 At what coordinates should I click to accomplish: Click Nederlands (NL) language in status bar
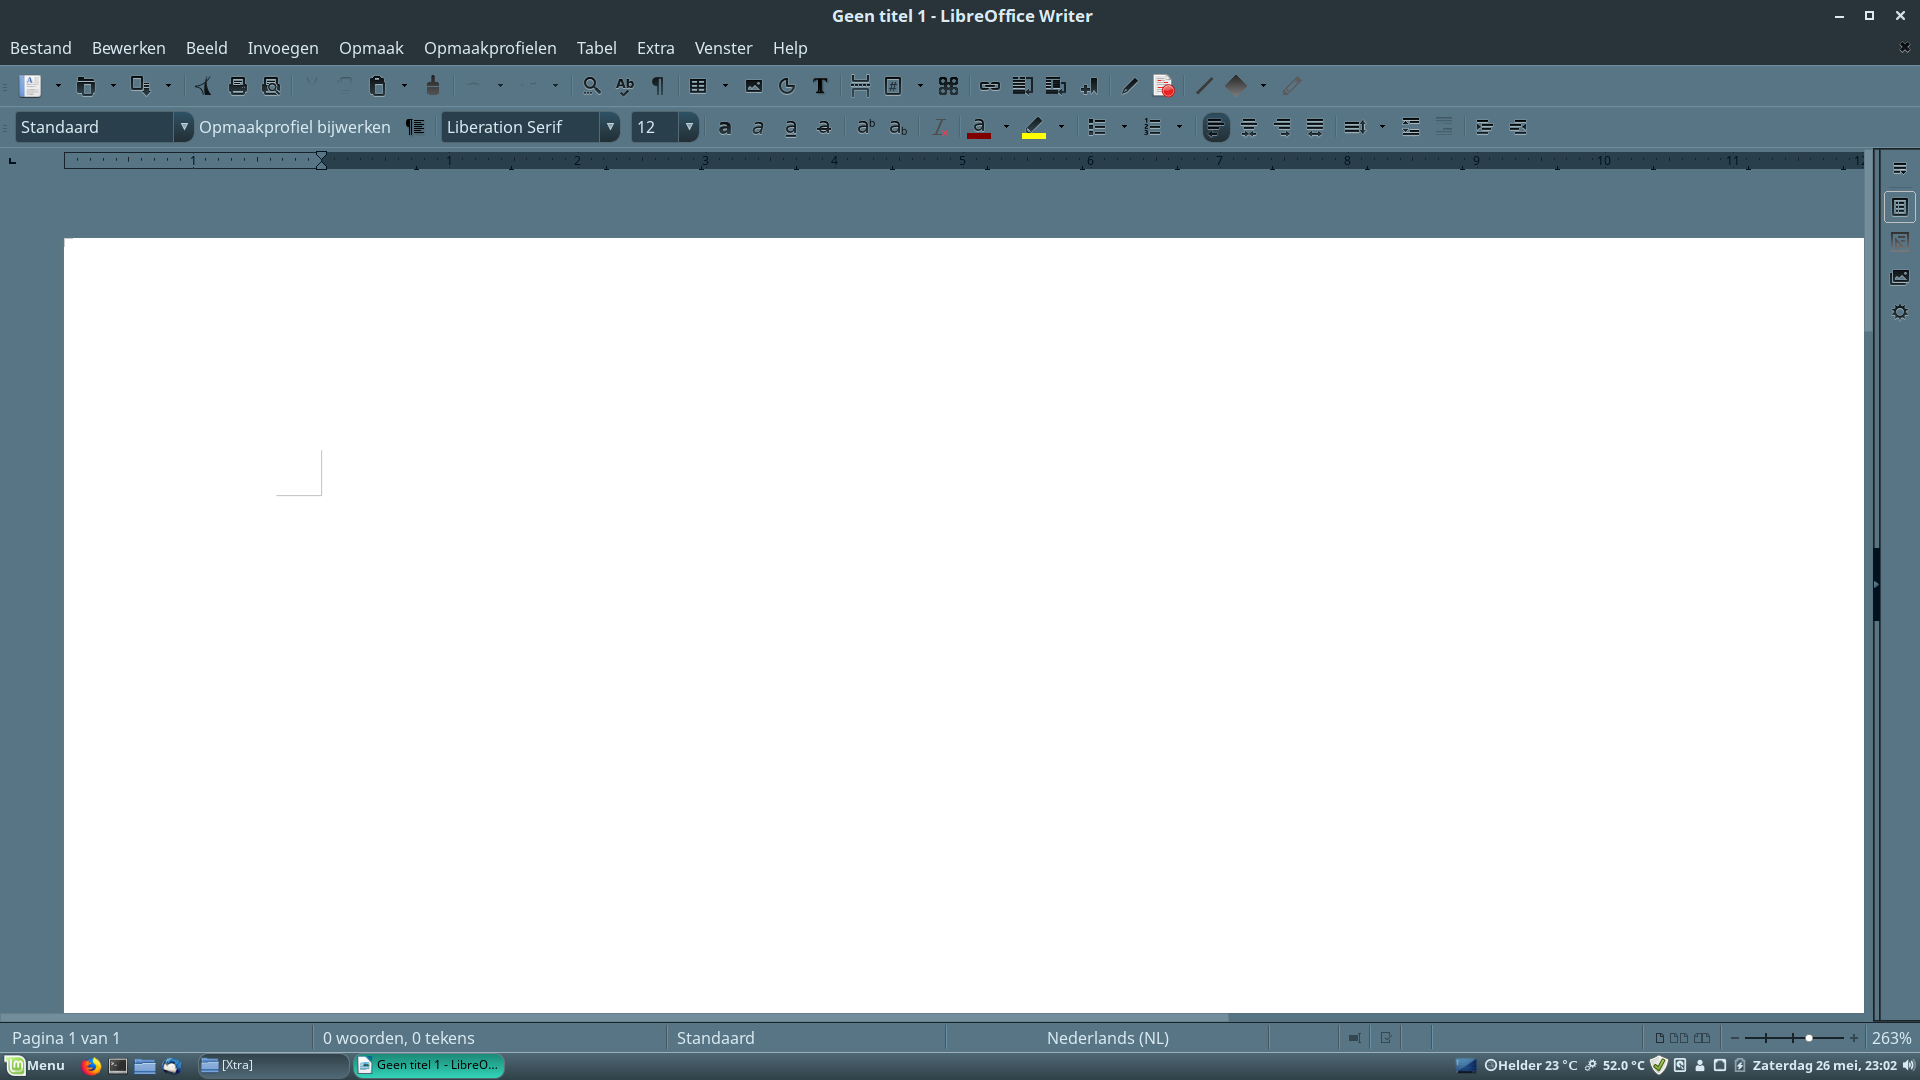(1108, 1038)
